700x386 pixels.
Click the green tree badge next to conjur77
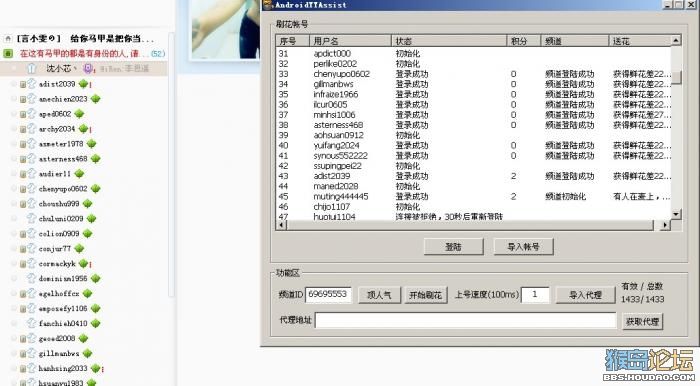pyautogui.click(x=79, y=249)
